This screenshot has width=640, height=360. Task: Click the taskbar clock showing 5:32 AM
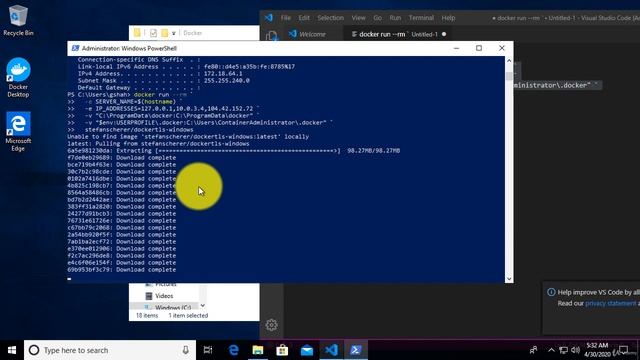(597, 350)
